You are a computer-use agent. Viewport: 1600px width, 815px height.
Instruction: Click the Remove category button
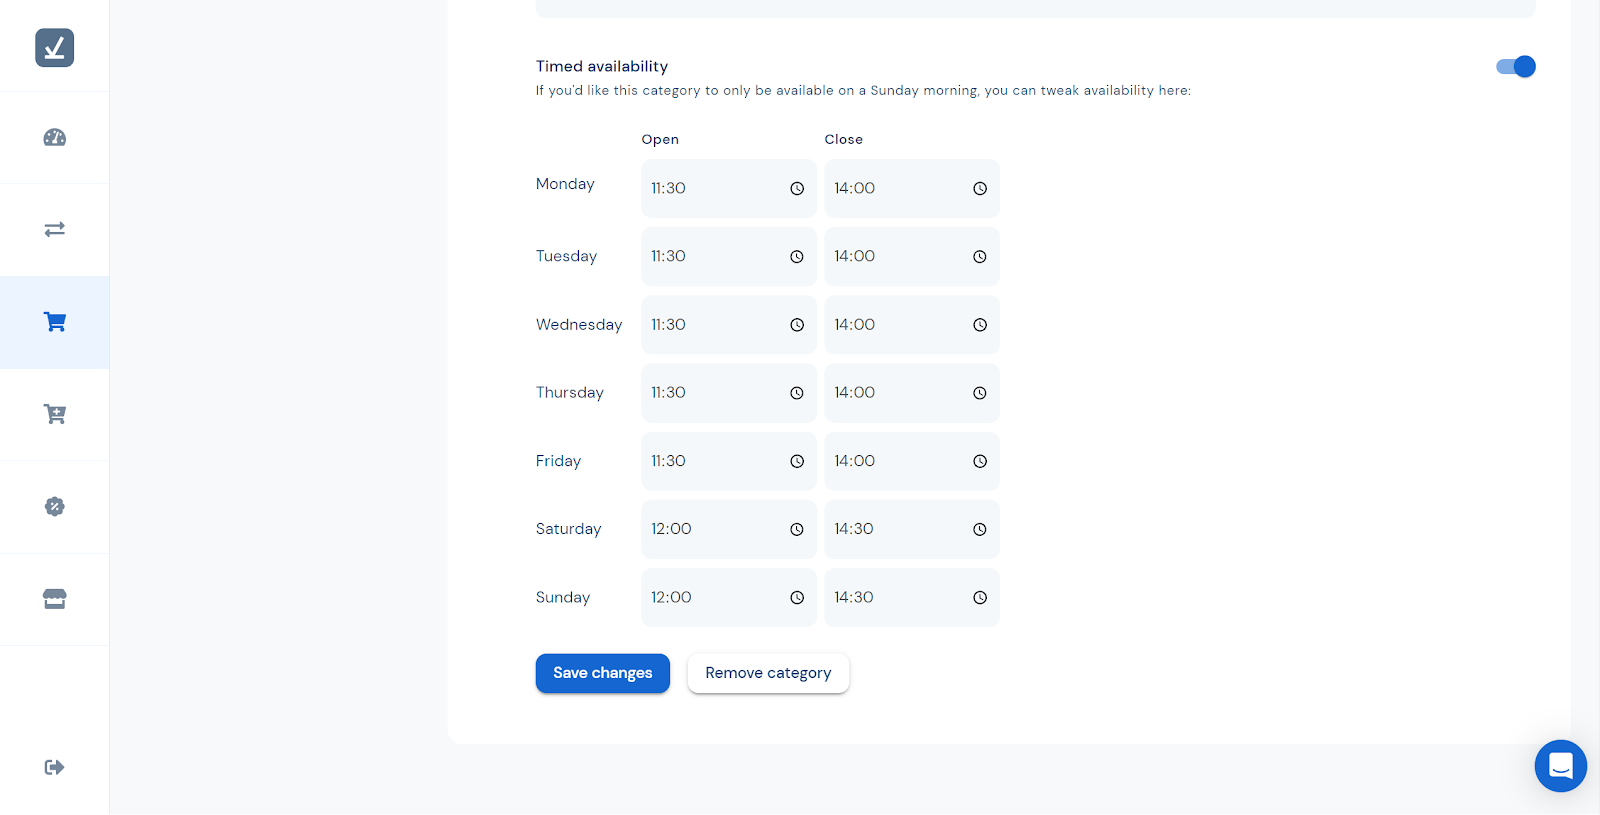click(768, 673)
